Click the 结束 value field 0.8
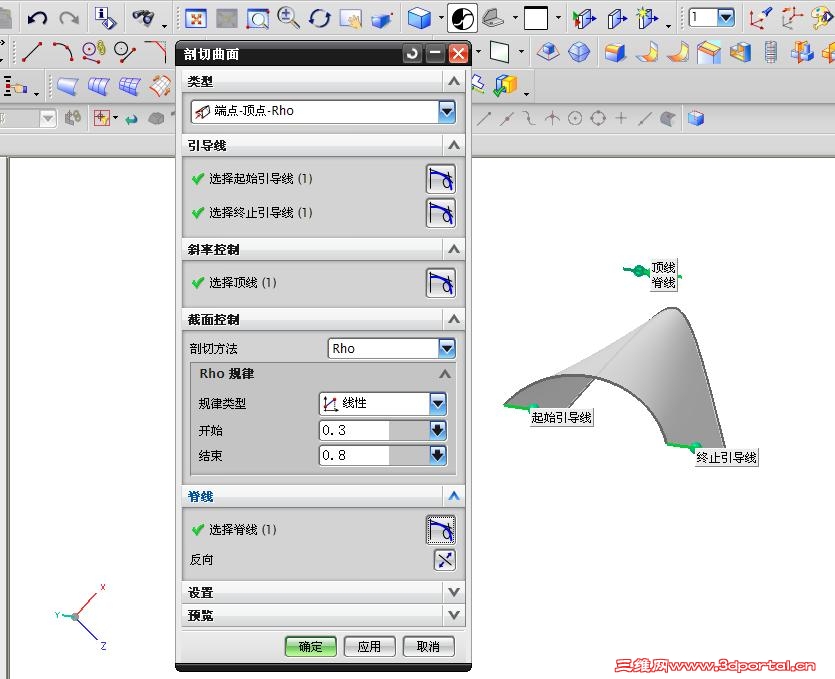The height and width of the screenshot is (679, 835). [x=374, y=455]
